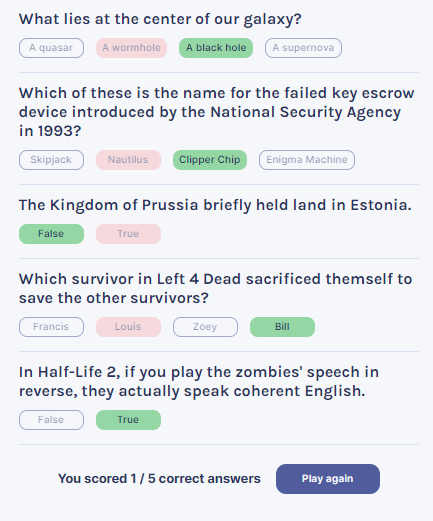Click the galaxy center question heading
Image resolution: width=433 pixels, height=521 pixels.
[160, 19]
